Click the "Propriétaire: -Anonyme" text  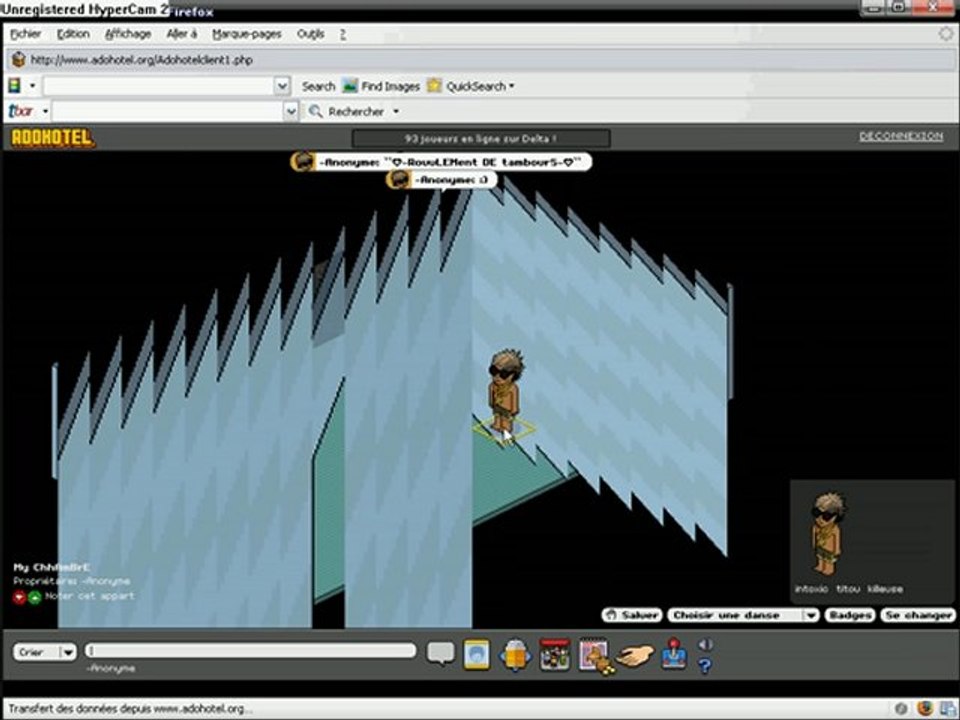click(72, 581)
